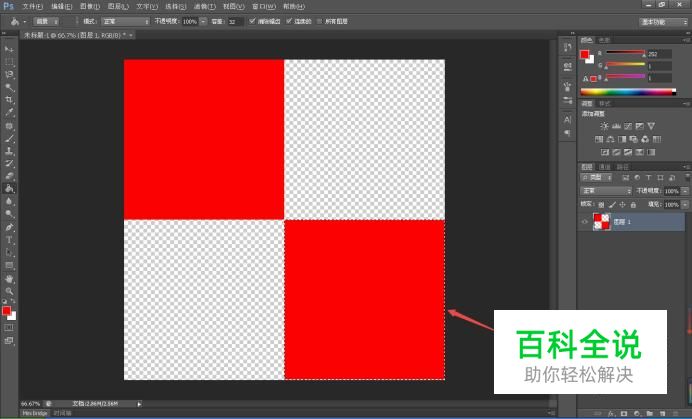Image resolution: width=692 pixels, height=419 pixels.
Task: Select the Magic Wand tool
Action: (x=9, y=87)
